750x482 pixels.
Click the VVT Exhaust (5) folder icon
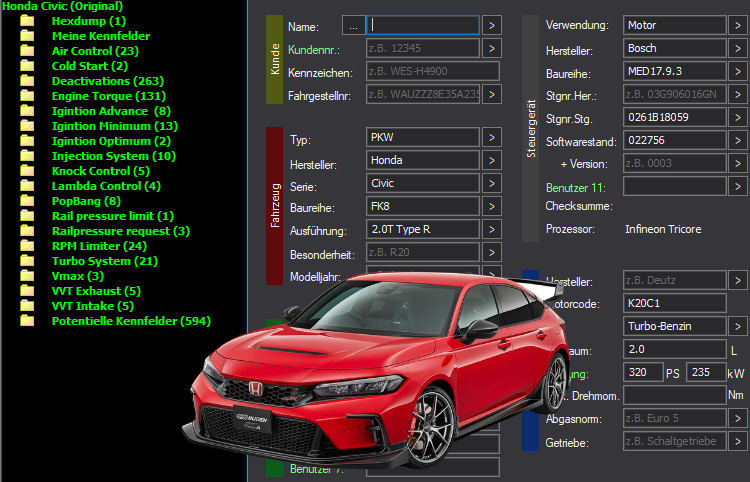coord(27,291)
